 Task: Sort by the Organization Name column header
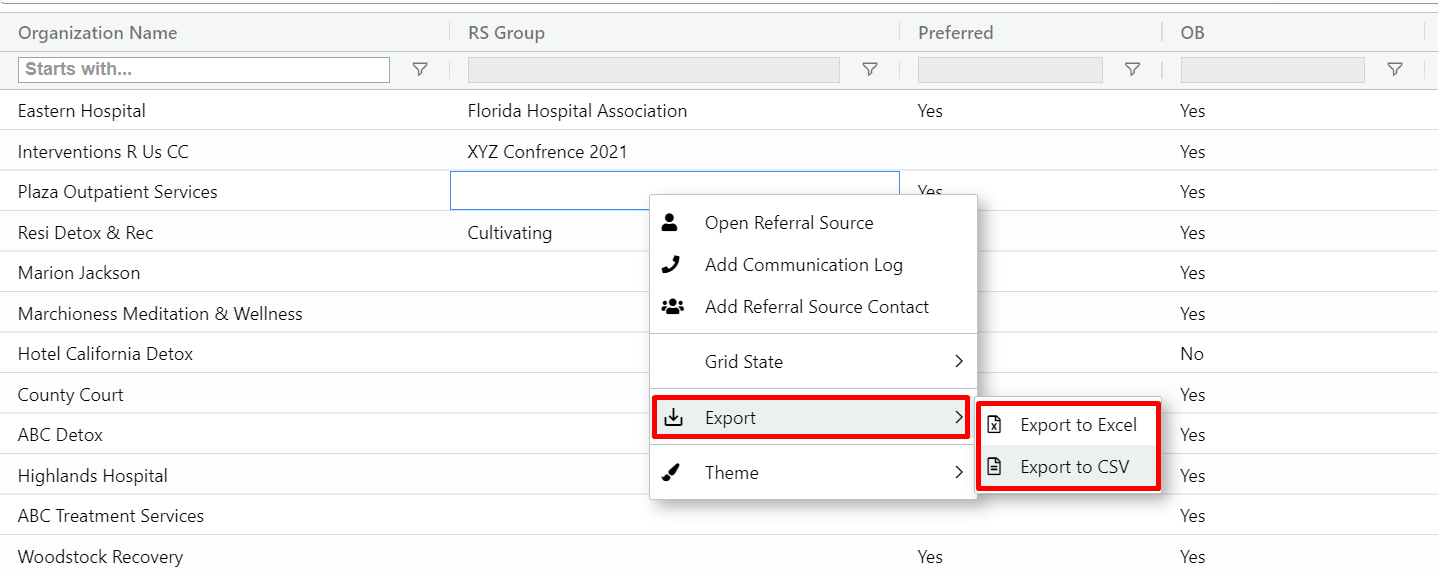click(x=97, y=33)
